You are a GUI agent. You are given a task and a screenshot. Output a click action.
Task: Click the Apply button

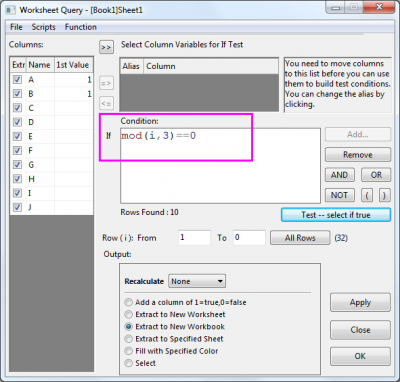coord(360,303)
